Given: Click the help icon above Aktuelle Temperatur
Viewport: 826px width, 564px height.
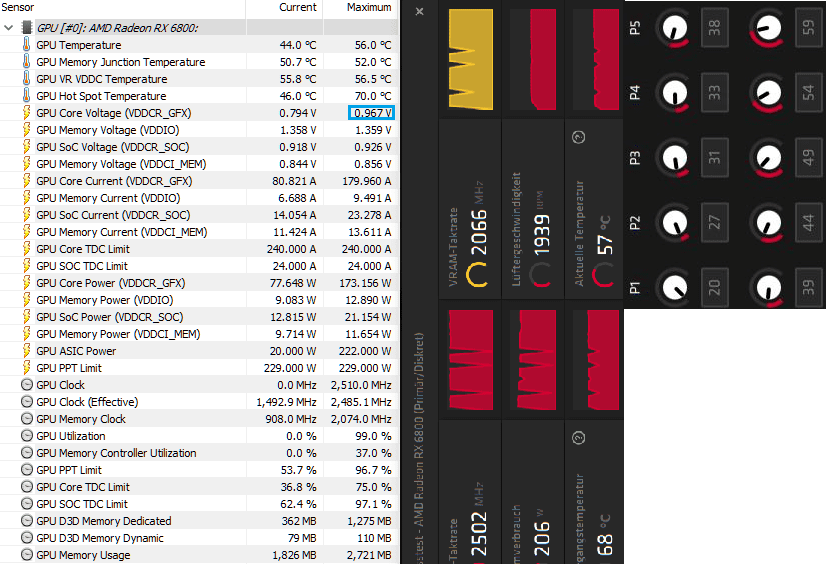Looking at the screenshot, I should [578, 137].
